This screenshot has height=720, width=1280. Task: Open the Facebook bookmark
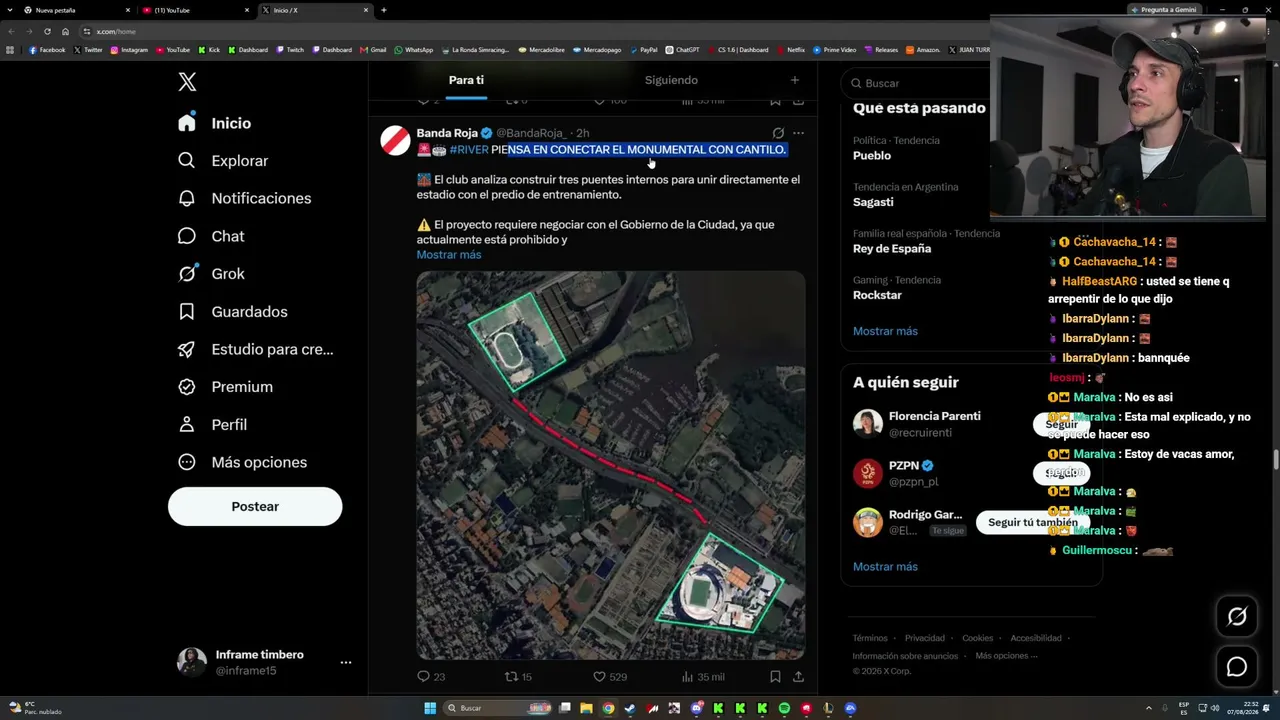pyautogui.click(x=47, y=50)
